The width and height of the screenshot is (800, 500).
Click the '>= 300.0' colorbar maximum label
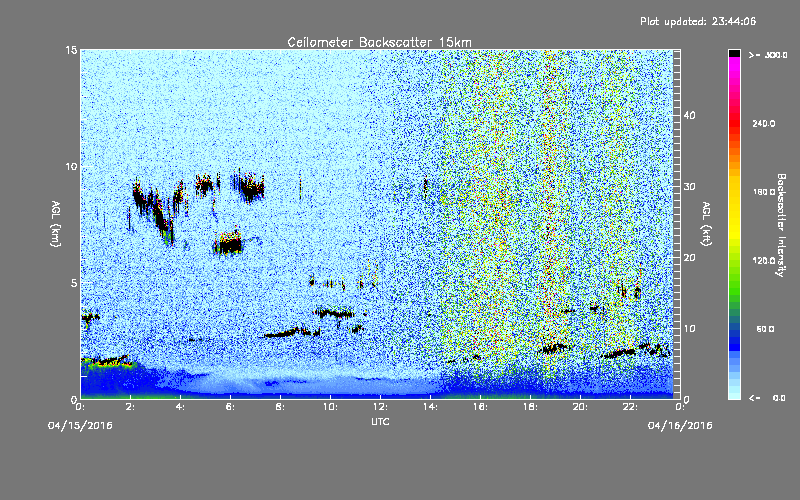(768, 55)
